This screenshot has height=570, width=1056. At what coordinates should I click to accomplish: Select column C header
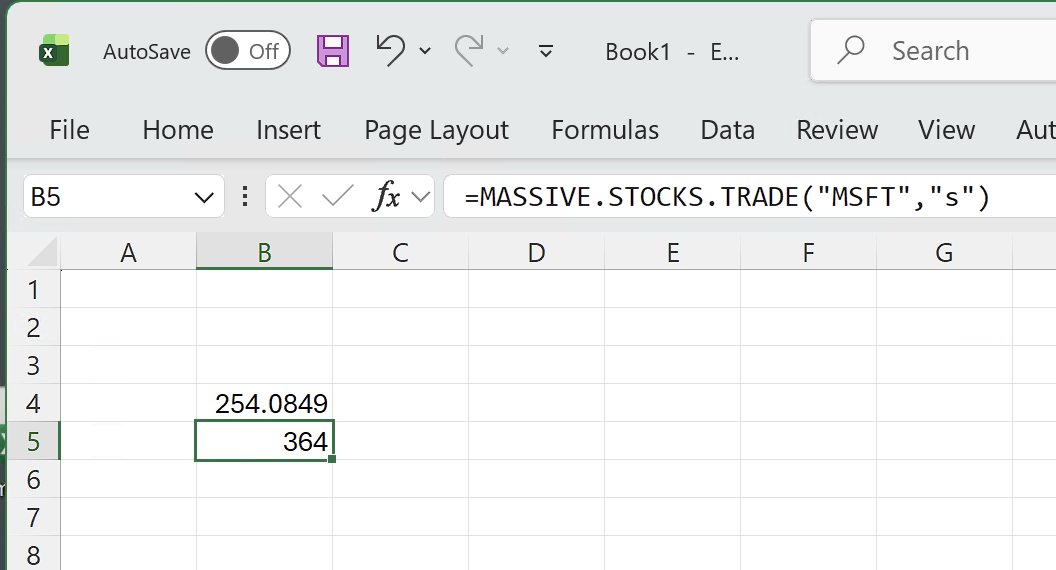[x=400, y=252]
